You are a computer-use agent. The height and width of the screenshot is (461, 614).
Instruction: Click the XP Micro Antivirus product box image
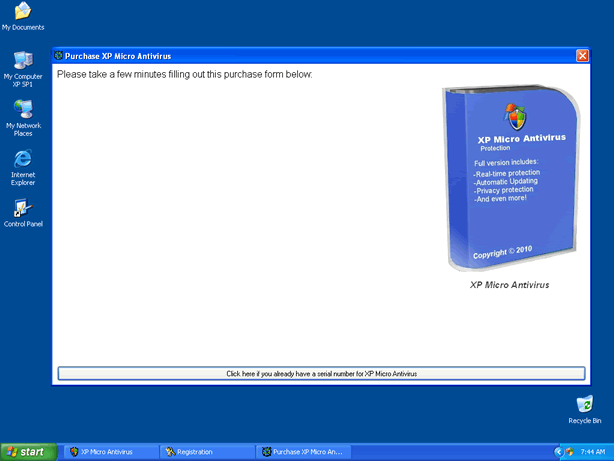tap(508, 180)
